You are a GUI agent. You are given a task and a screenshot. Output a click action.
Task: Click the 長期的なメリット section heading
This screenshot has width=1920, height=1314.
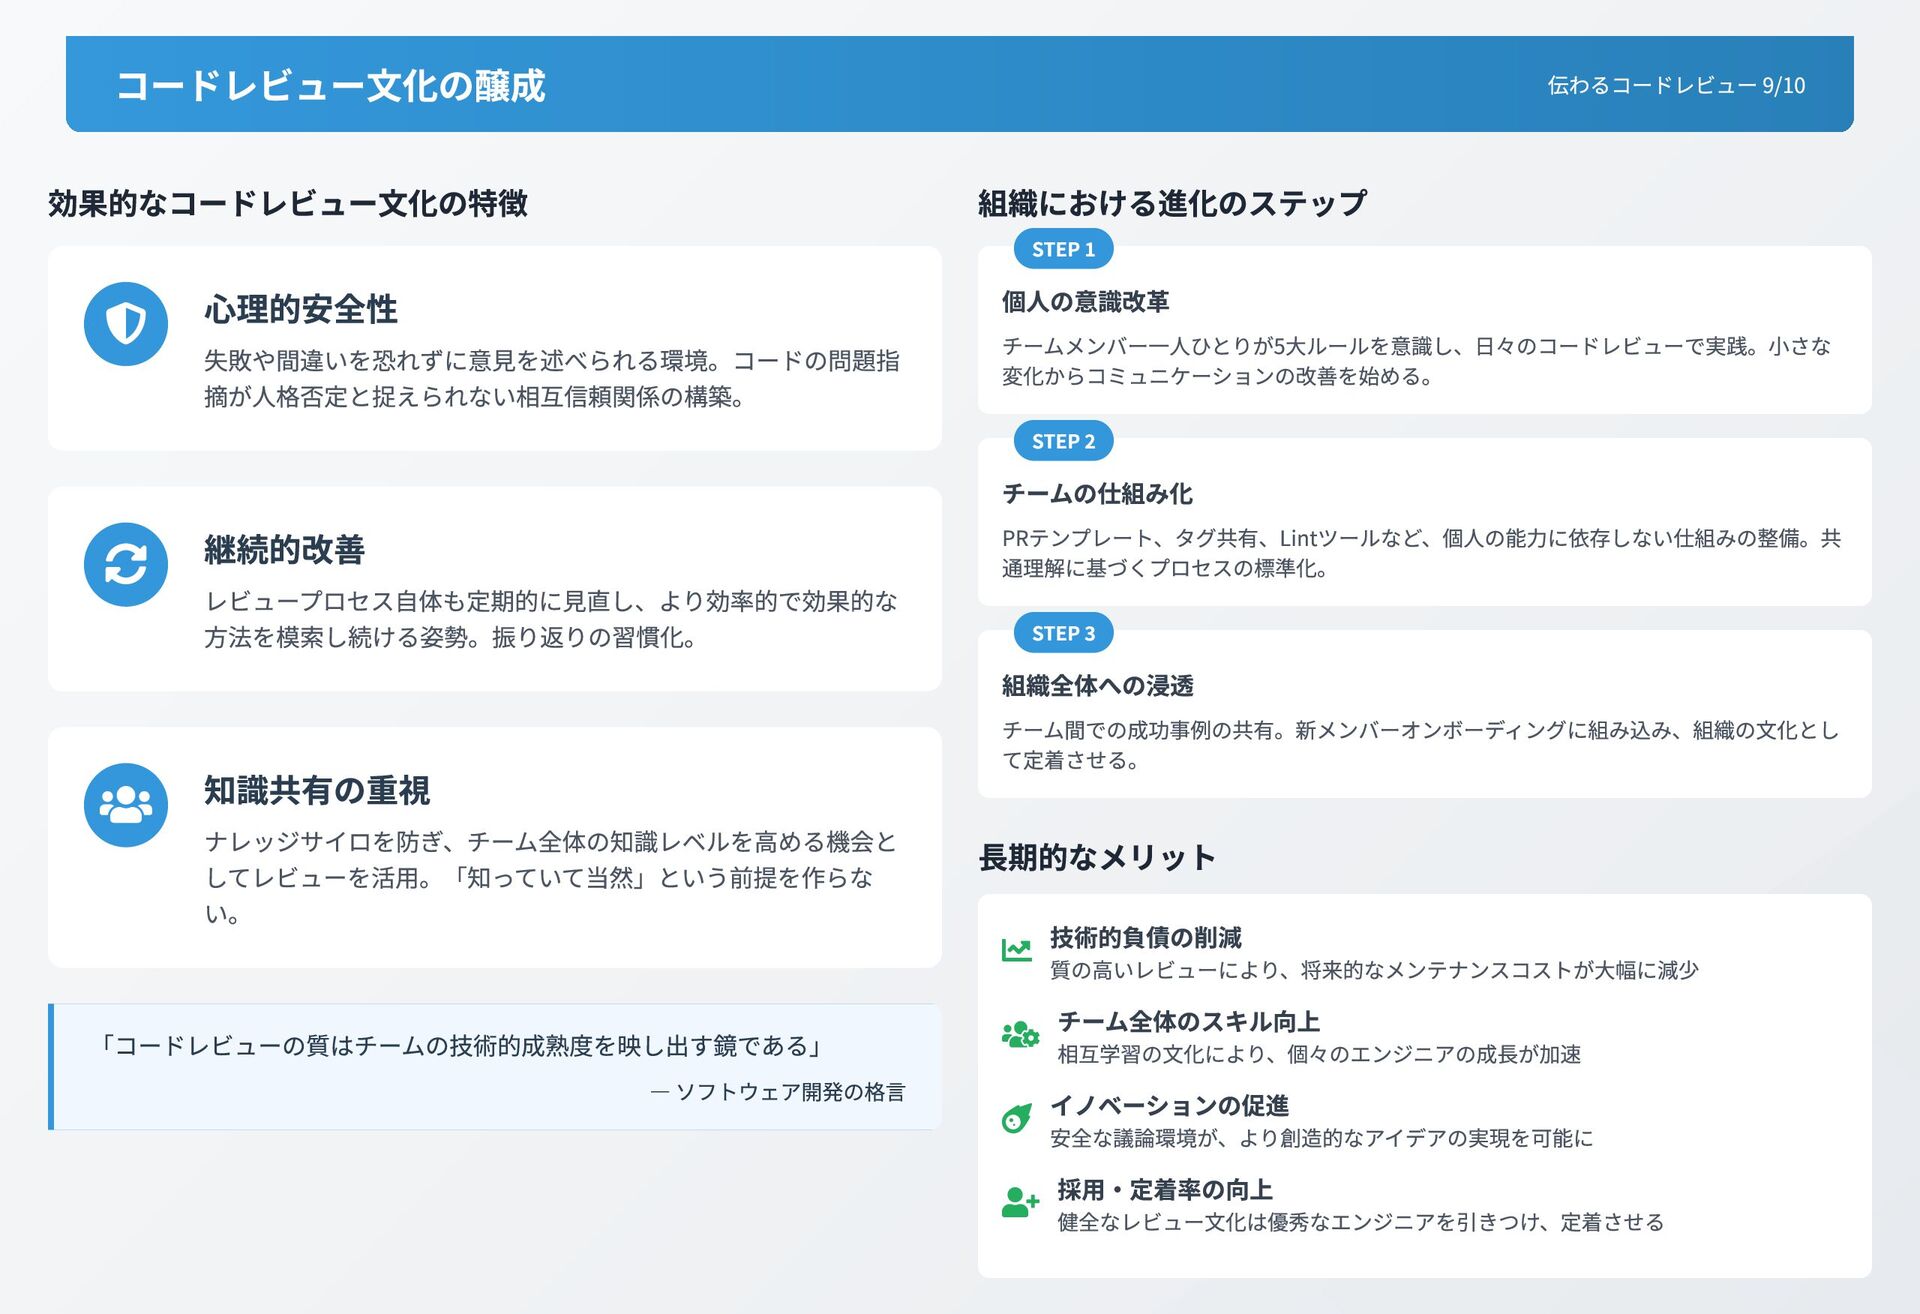(x=1097, y=857)
